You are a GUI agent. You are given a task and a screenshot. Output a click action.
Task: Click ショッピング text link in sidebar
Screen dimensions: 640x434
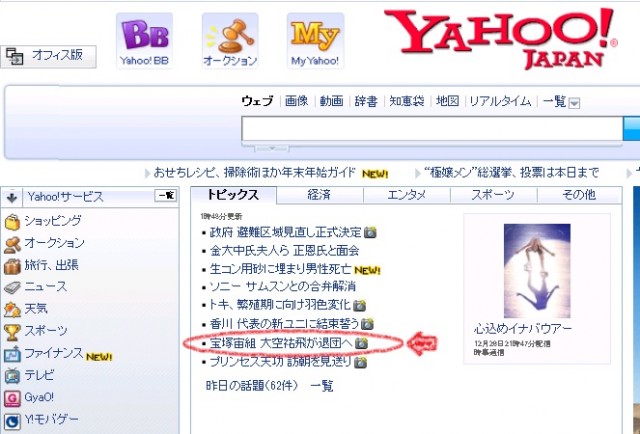click(53, 221)
